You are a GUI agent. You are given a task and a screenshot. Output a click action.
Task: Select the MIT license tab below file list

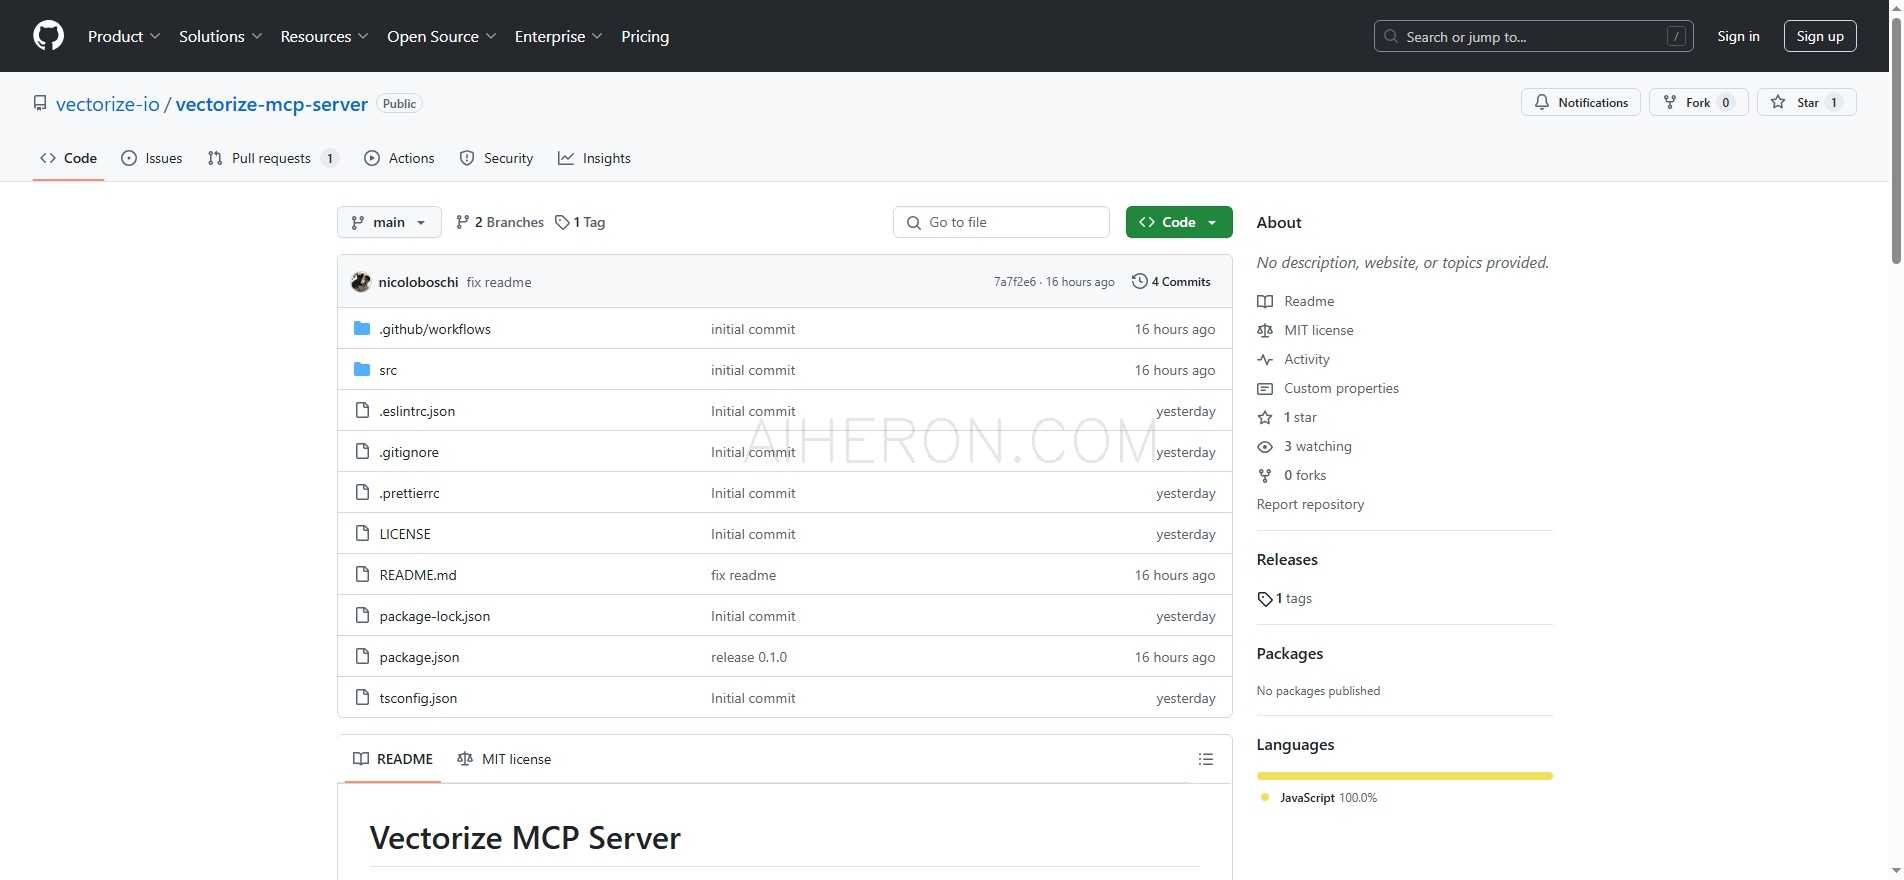tap(504, 759)
